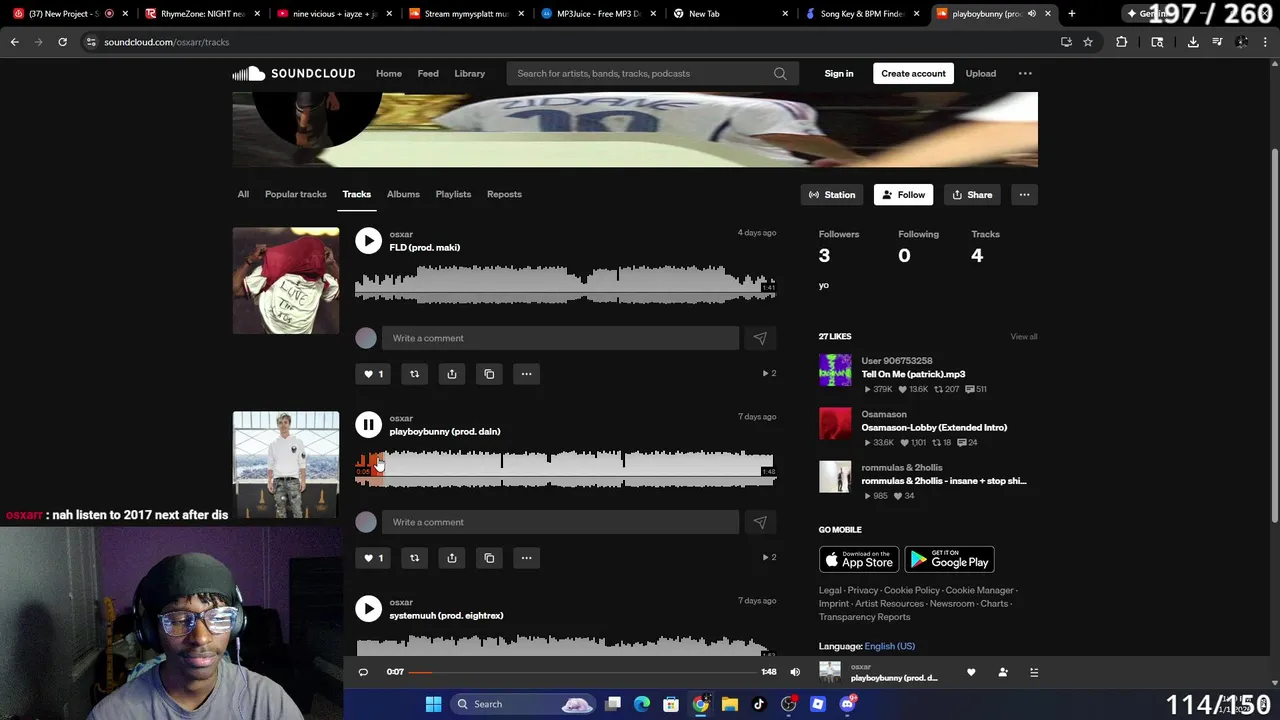Open browser downloads icon

(1193, 42)
